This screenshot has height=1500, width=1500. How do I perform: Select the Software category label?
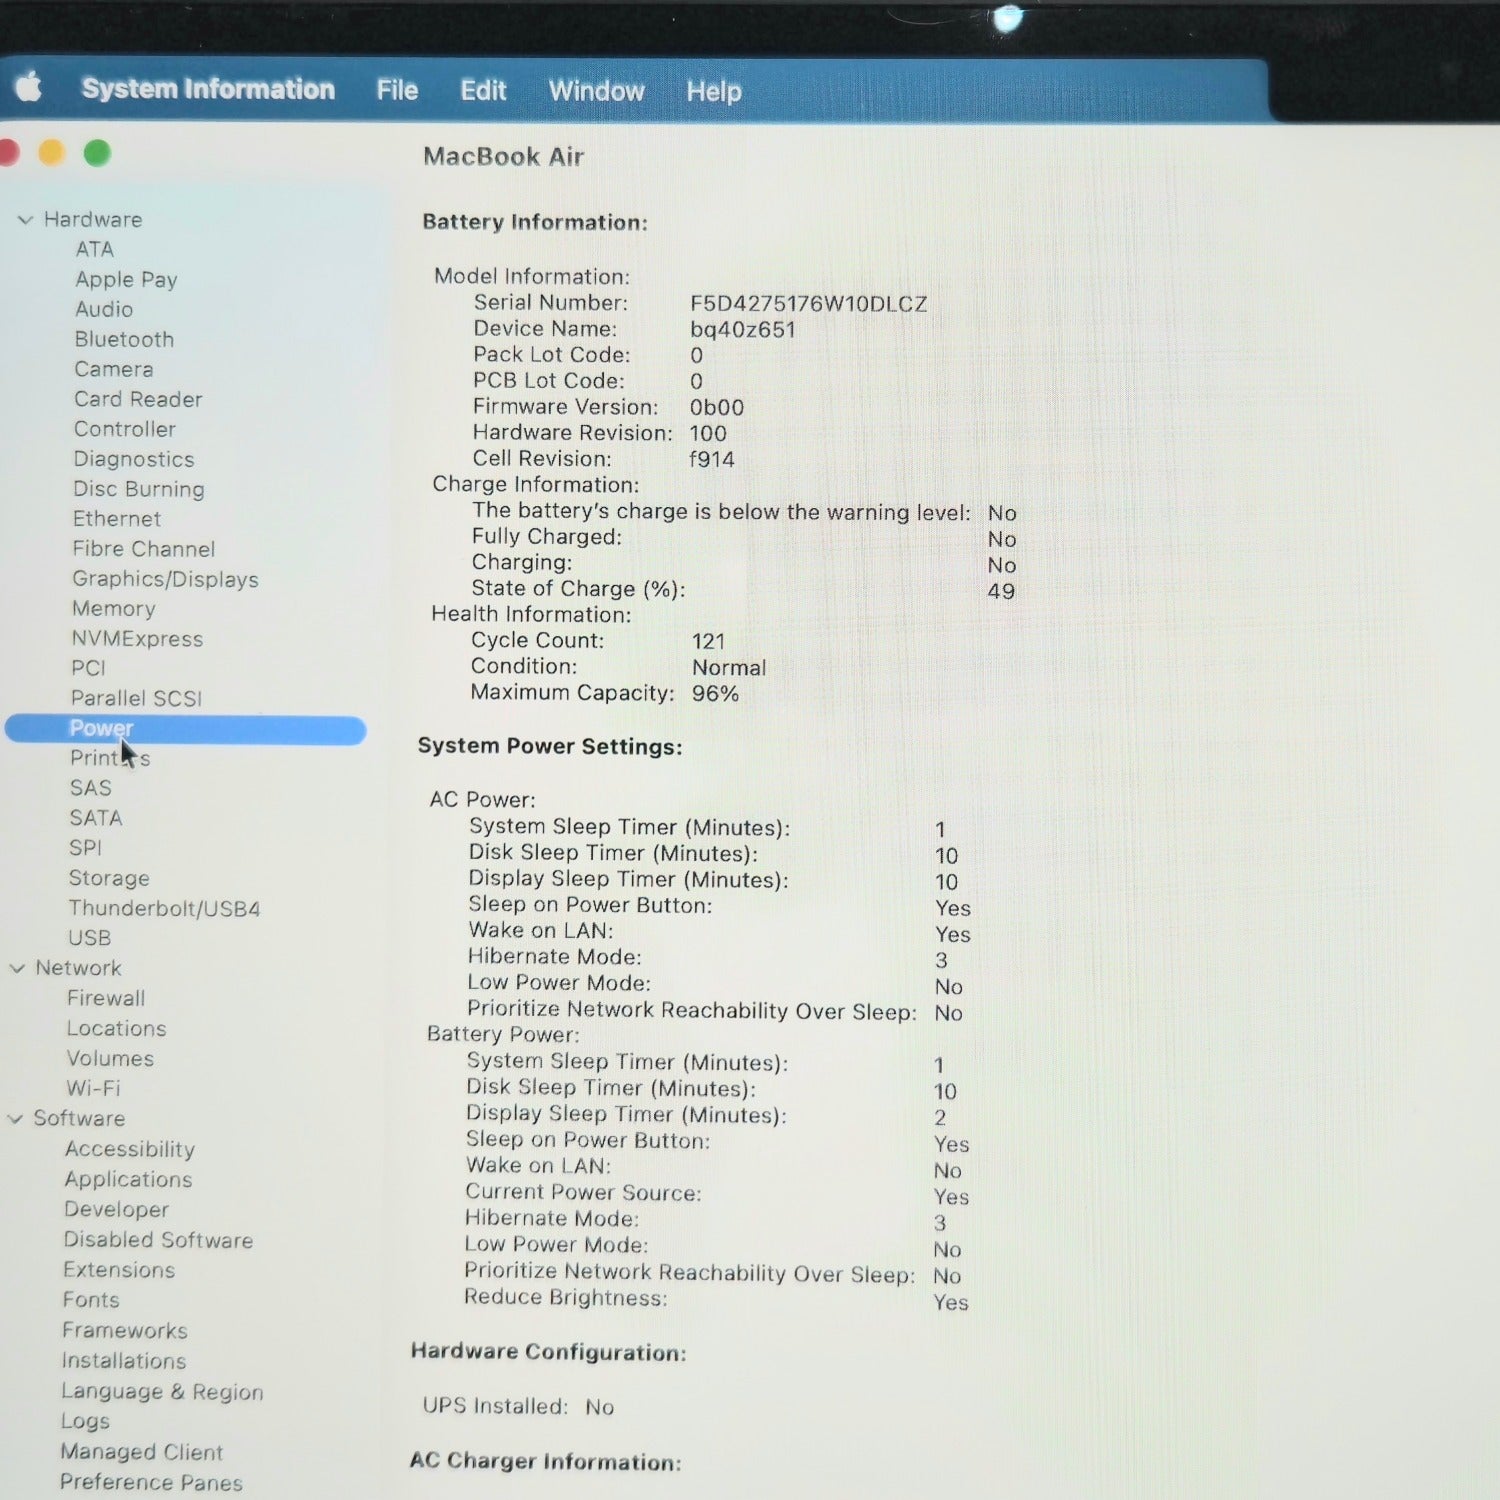pos(79,1118)
